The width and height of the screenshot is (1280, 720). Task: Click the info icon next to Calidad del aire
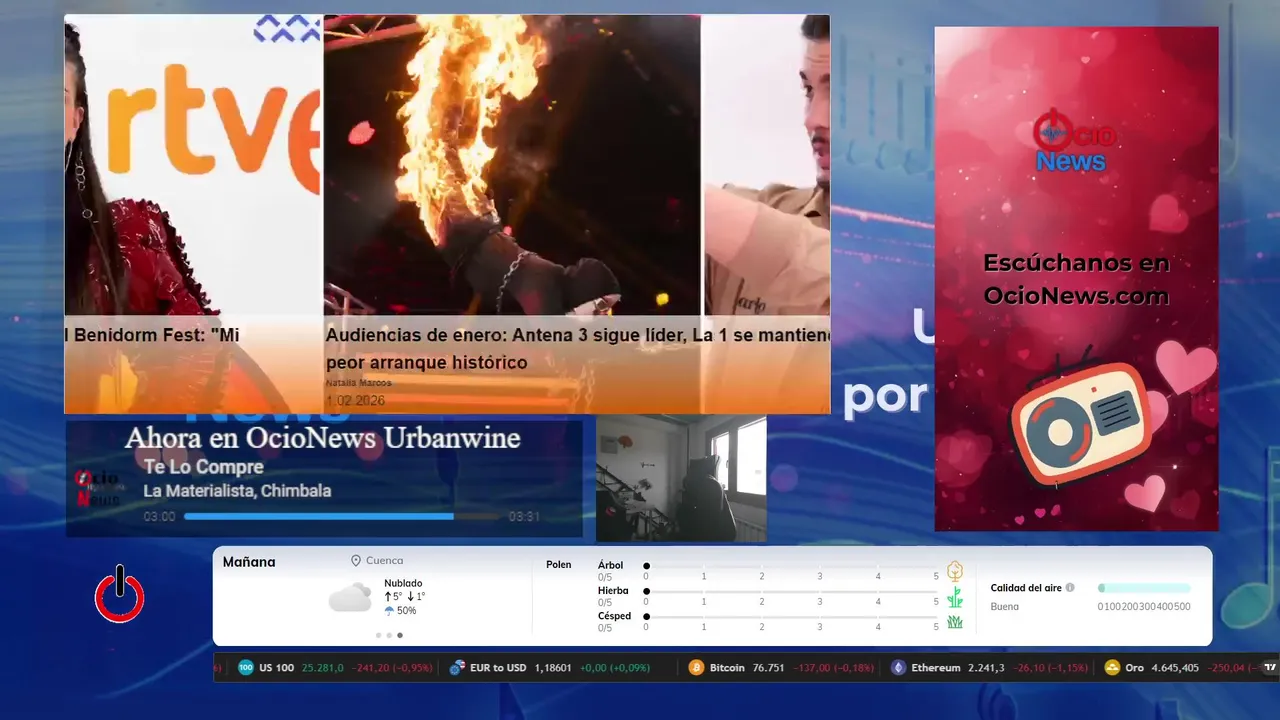click(x=1070, y=588)
